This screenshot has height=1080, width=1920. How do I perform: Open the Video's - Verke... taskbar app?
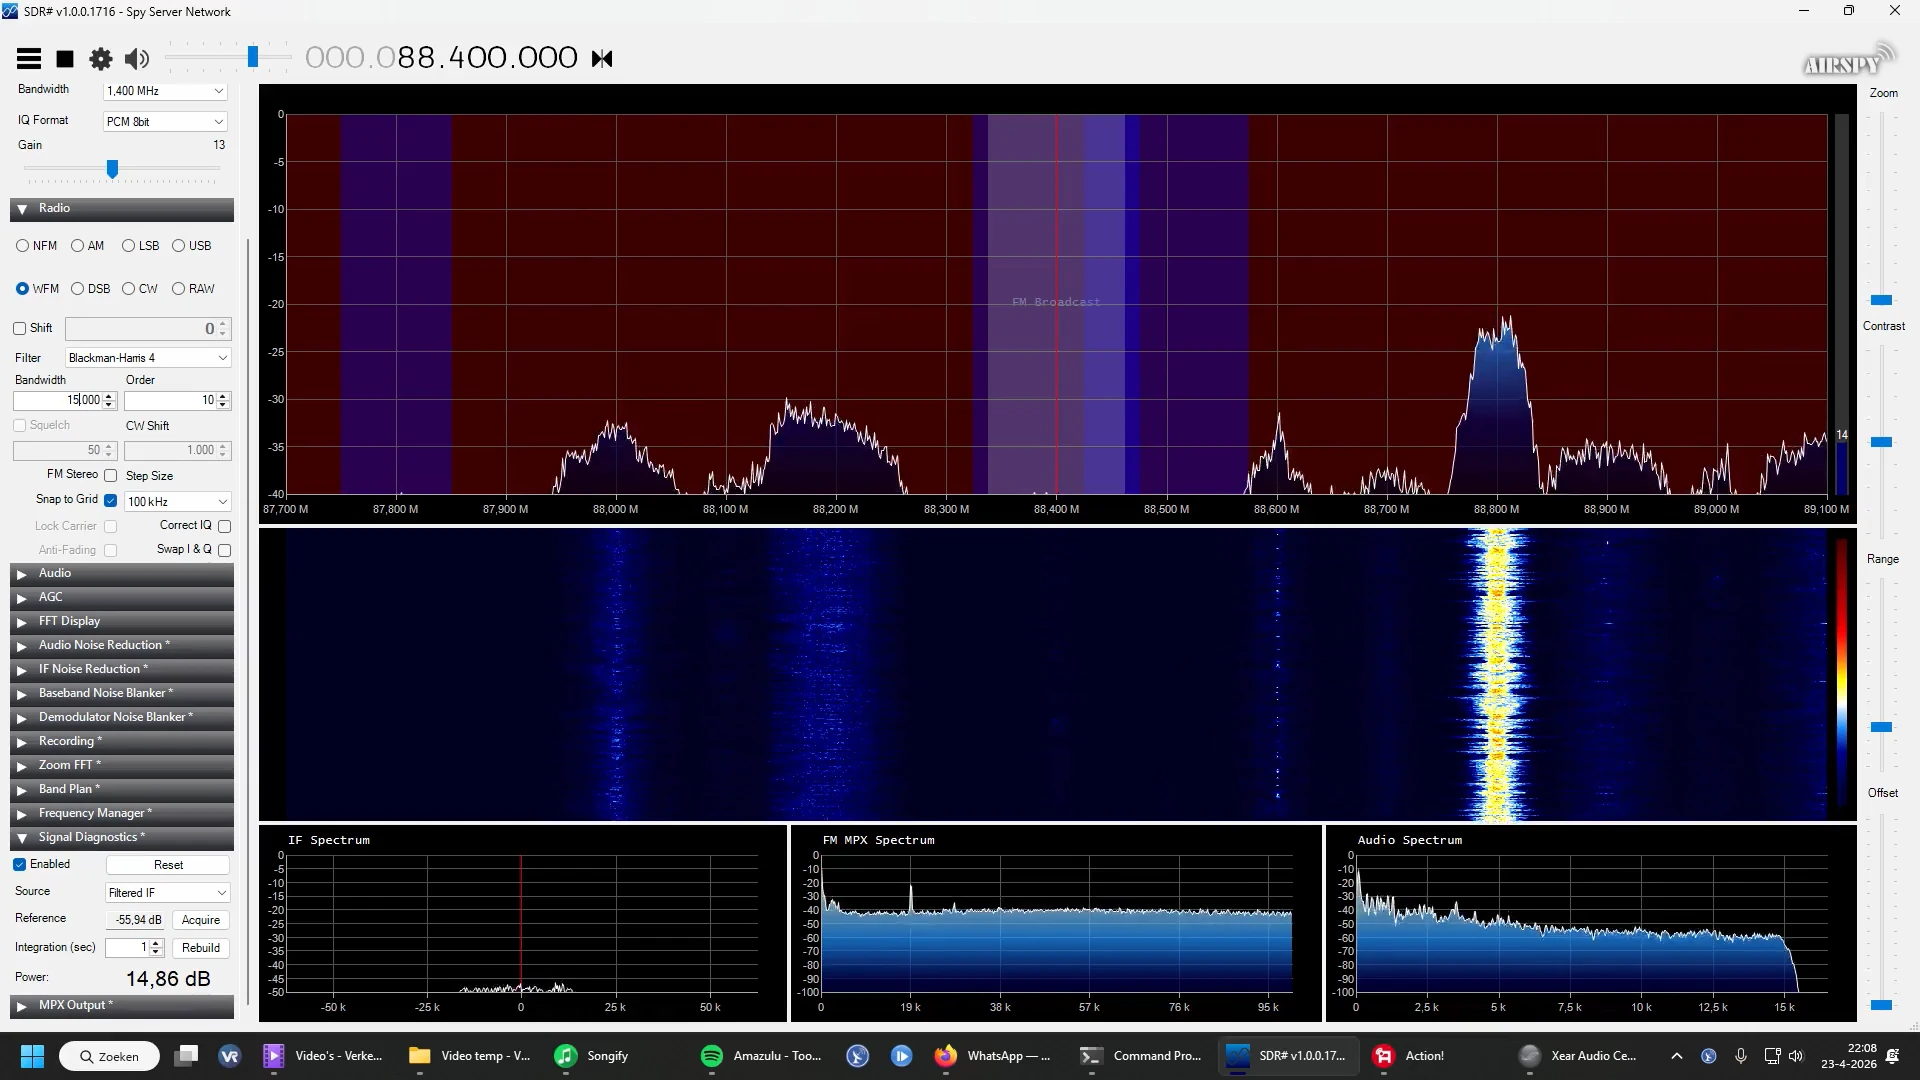click(323, 1056)
